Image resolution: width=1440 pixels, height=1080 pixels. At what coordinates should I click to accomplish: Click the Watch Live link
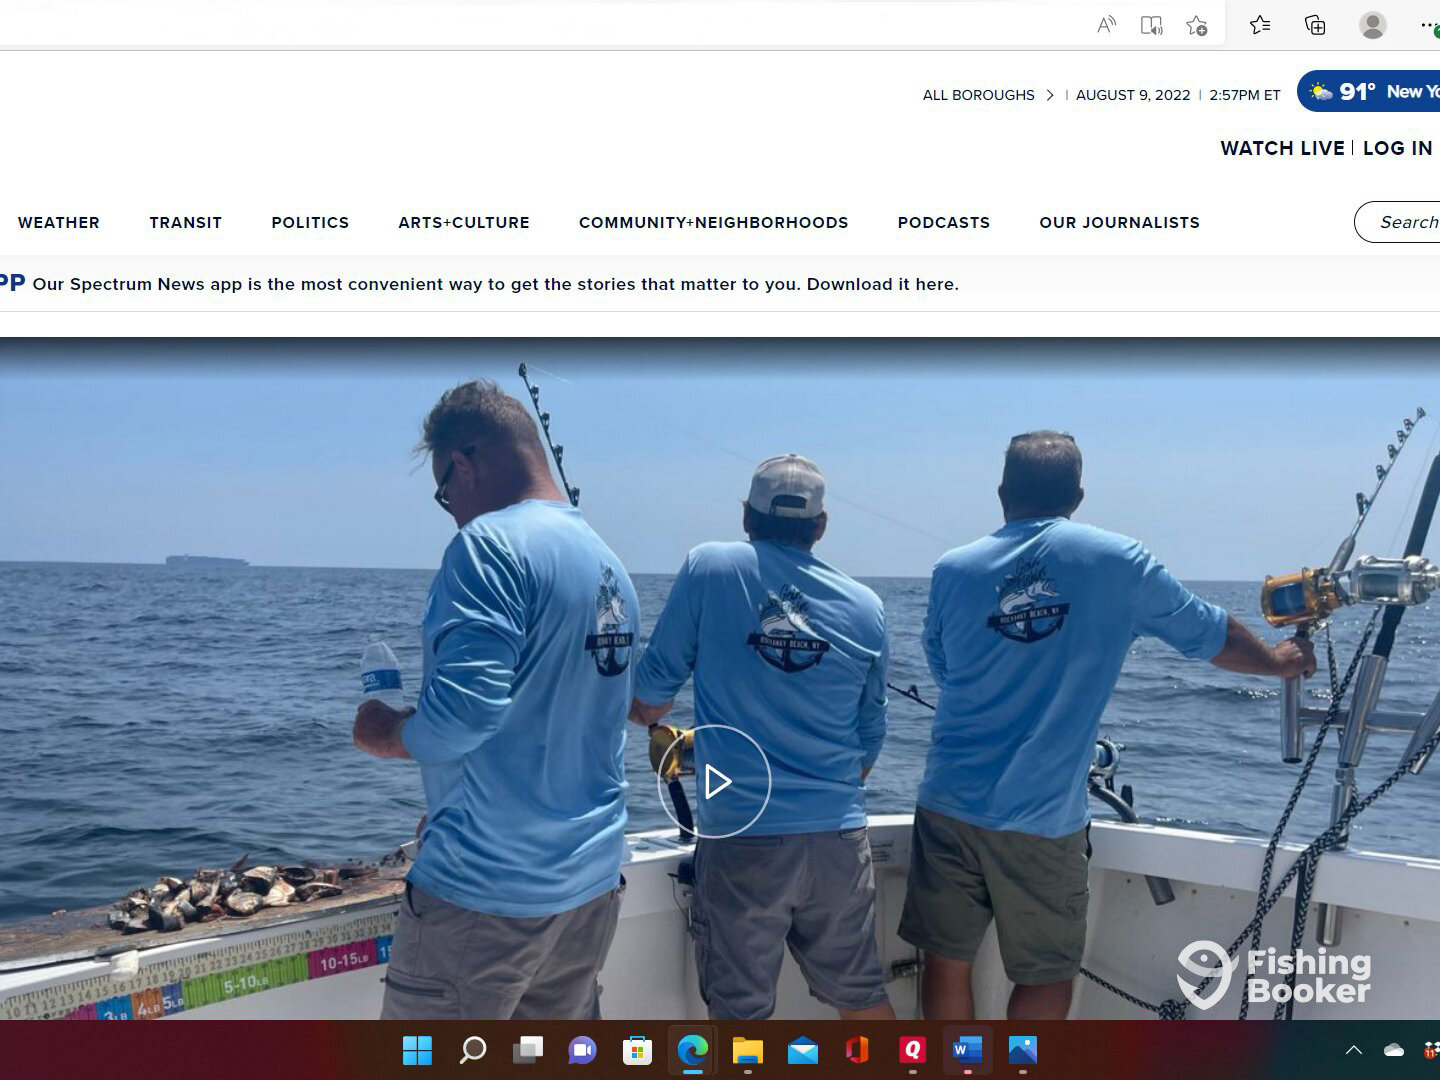pyautogui.click(x=1282, y=148)
